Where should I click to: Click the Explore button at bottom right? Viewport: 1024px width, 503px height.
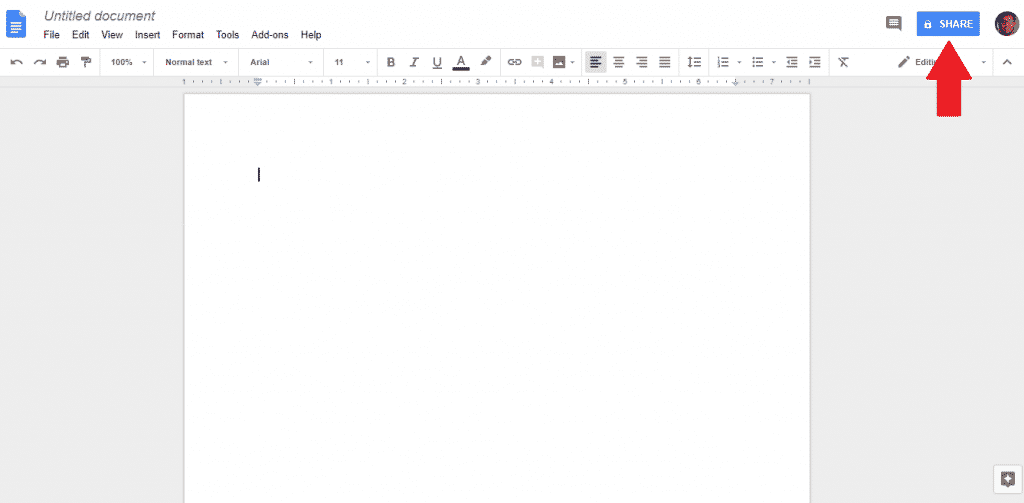[x=1007, y=479]
